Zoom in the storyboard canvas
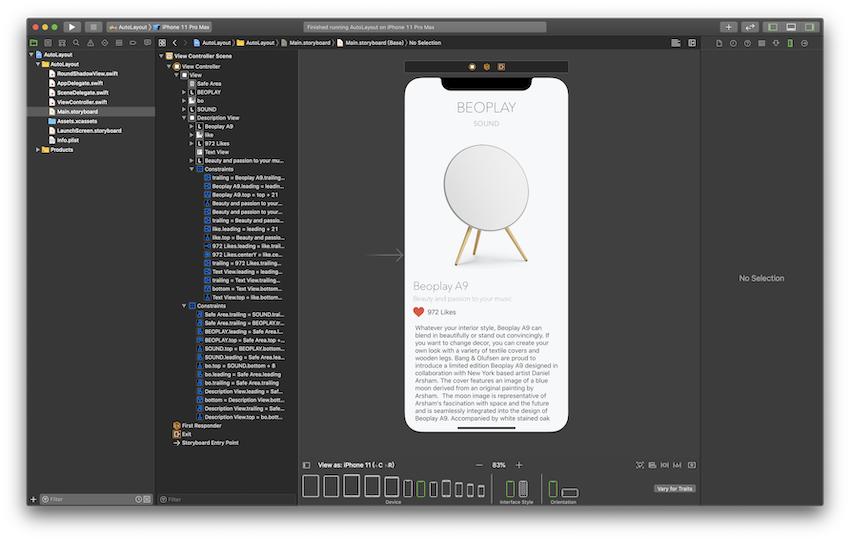Screen dimensions: 850x541 pos(519,465)
